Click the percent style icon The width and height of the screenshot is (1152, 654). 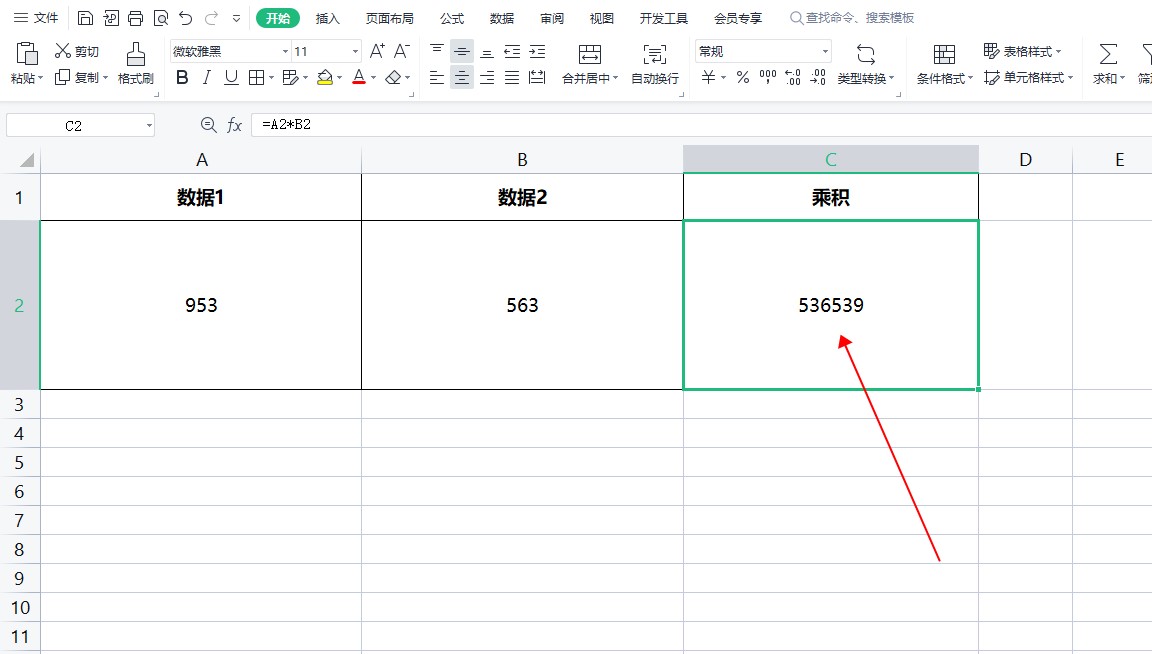[x=743, y=77]
